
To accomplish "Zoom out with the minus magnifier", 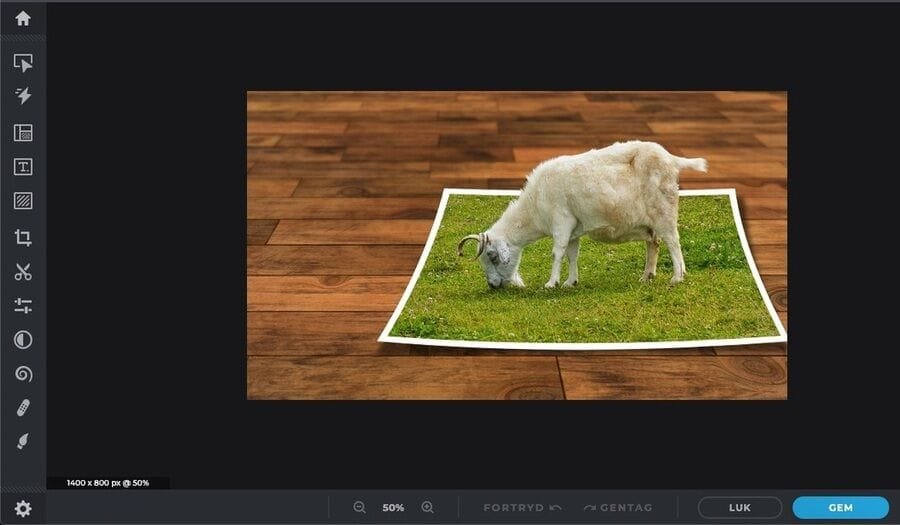I will [359, 507].
